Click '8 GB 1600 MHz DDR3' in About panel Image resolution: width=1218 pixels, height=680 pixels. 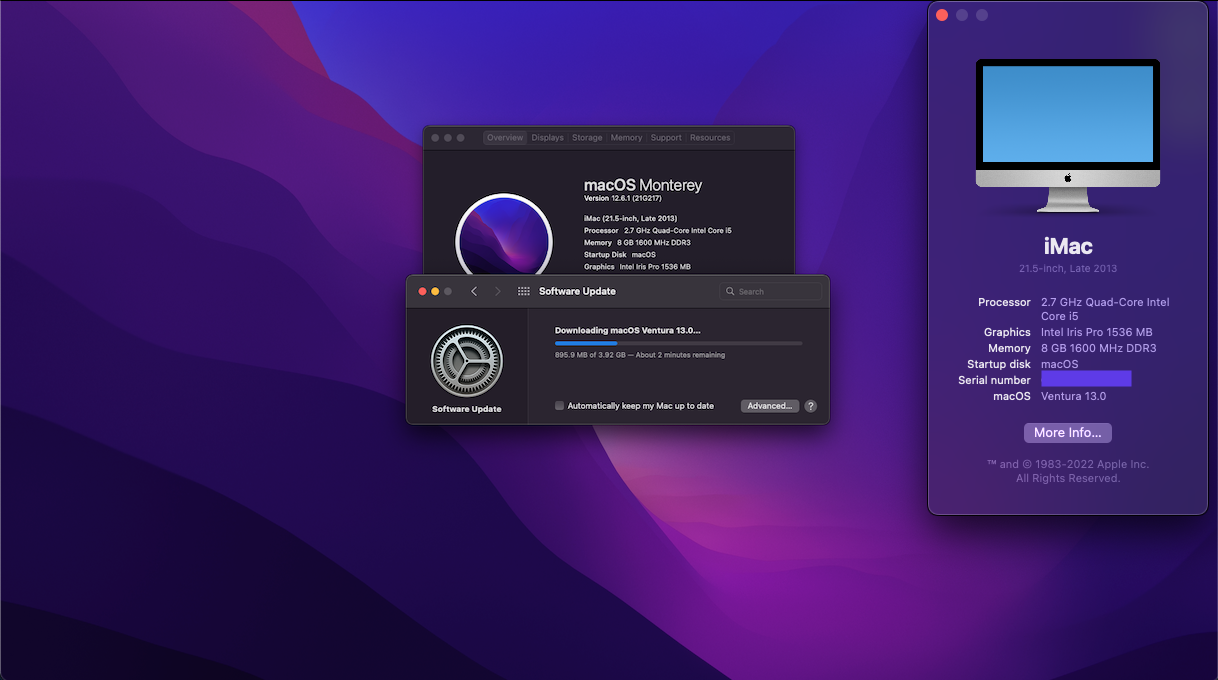click(x=1099, y=348)
